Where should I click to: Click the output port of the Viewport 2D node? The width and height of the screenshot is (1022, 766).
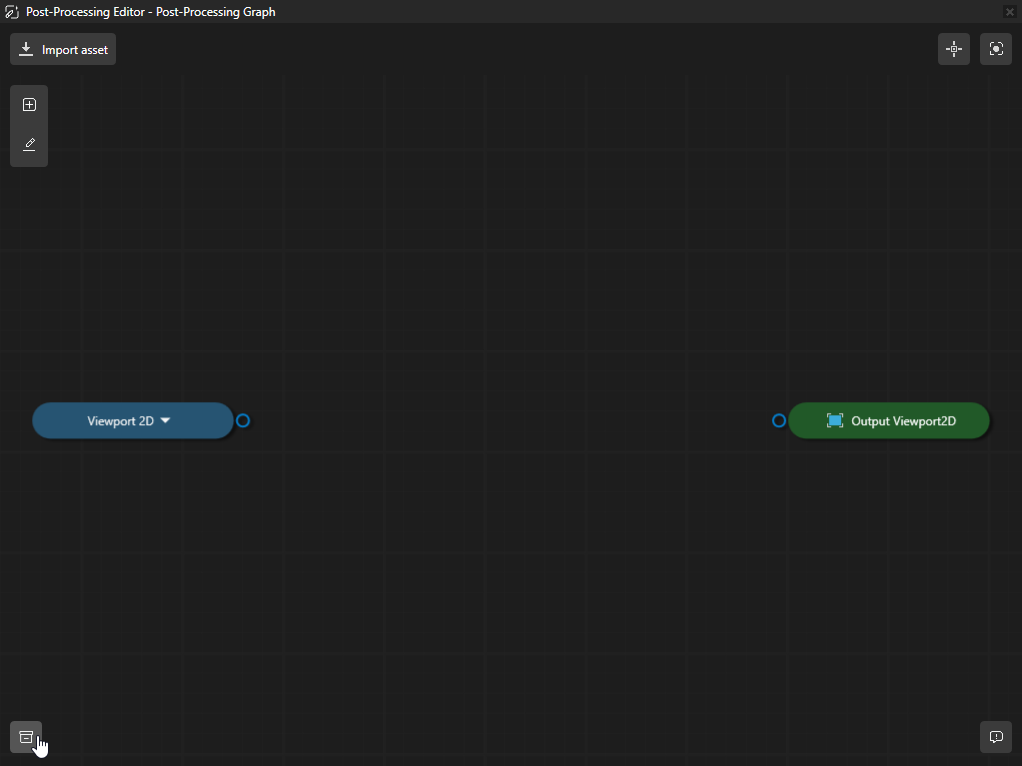coord(242,420)
